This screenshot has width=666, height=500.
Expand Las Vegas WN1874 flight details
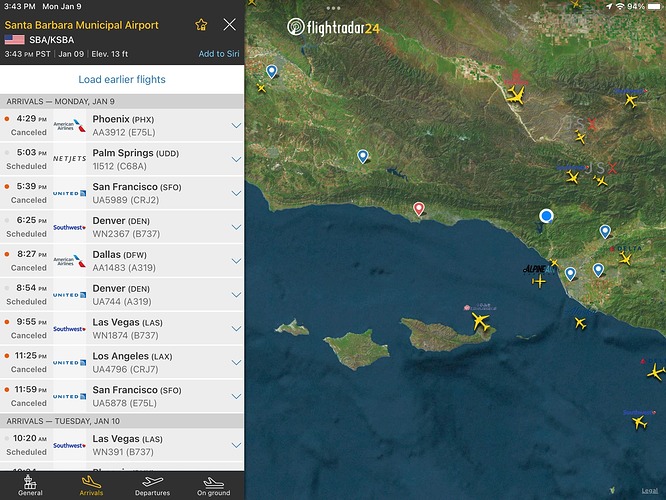236,329
